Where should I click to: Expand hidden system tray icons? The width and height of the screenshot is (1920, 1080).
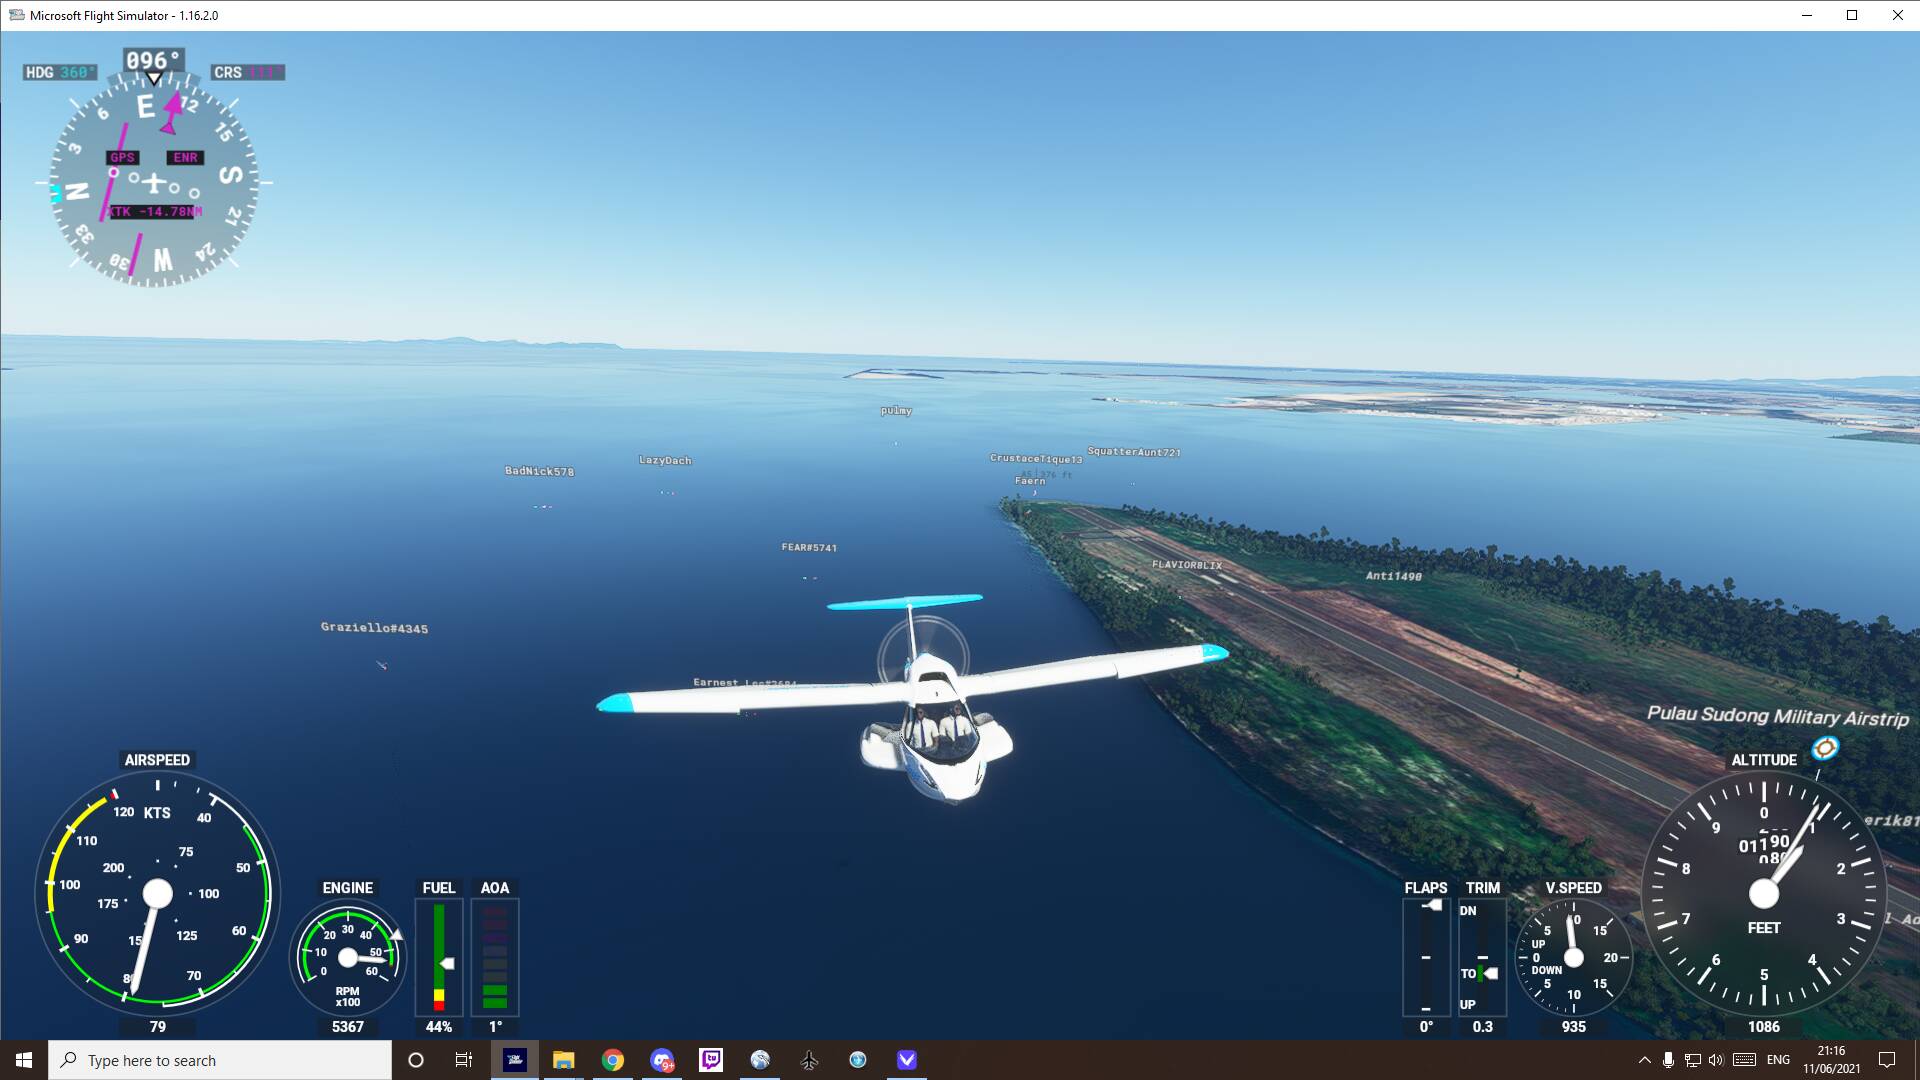(1644, 1060)
